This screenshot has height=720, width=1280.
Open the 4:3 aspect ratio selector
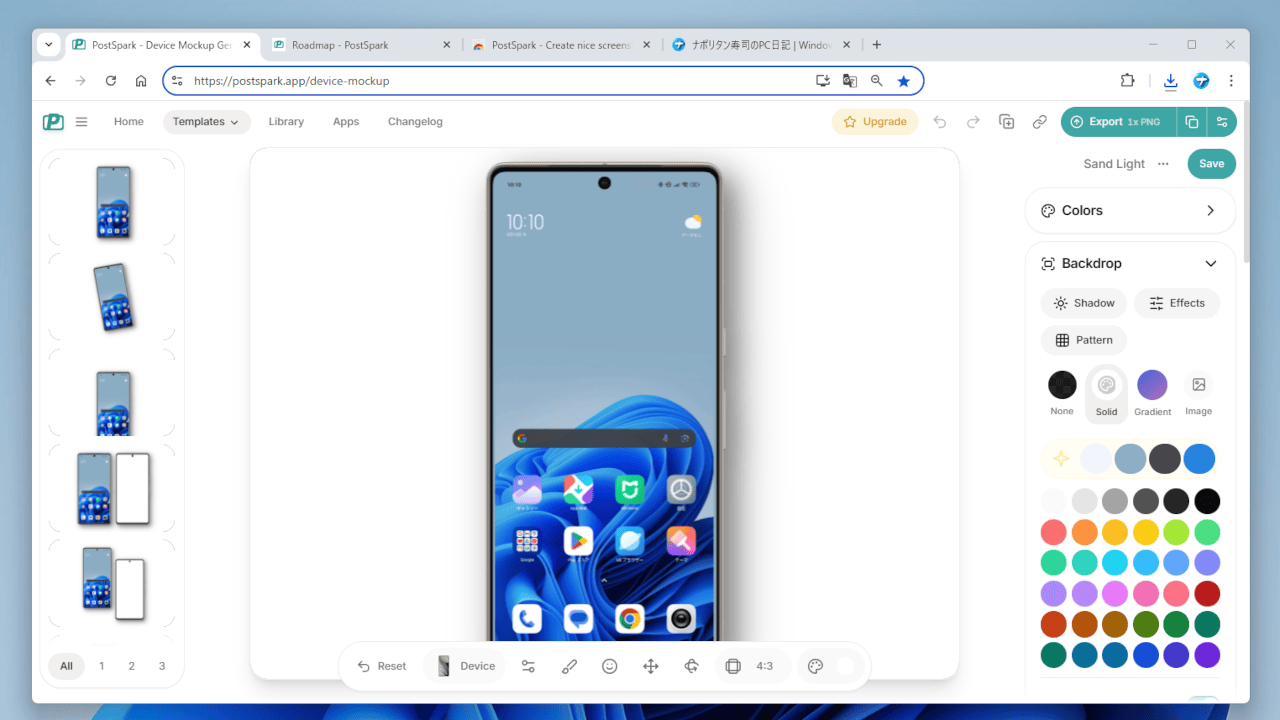[x=752, y=666]
